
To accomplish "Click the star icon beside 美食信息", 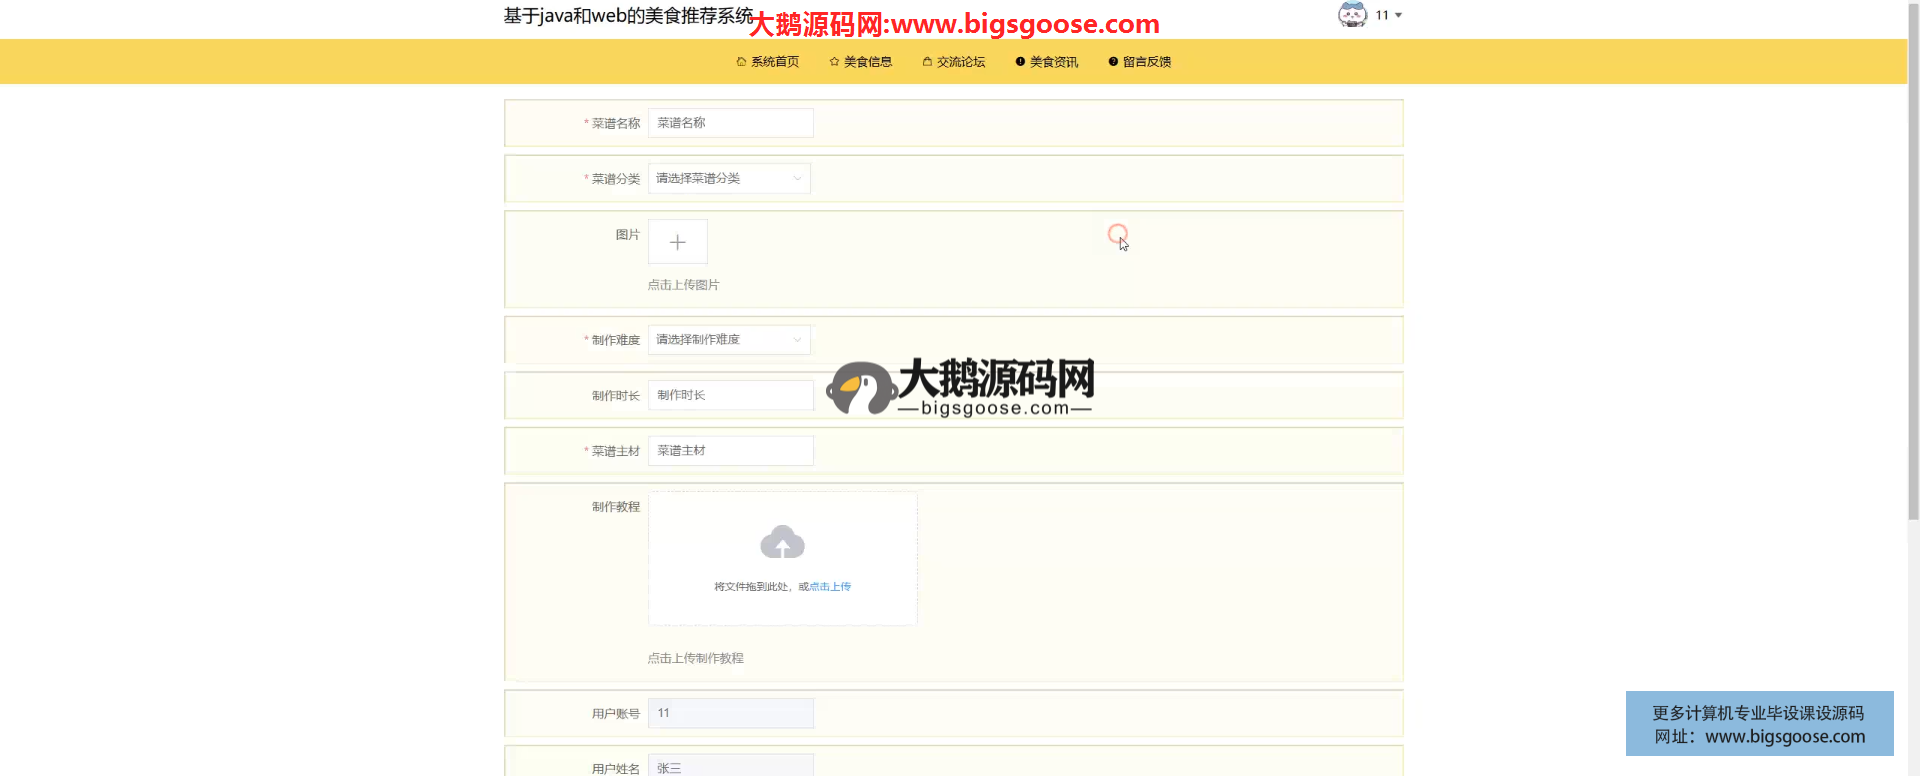I will click(x=834, y=62).
